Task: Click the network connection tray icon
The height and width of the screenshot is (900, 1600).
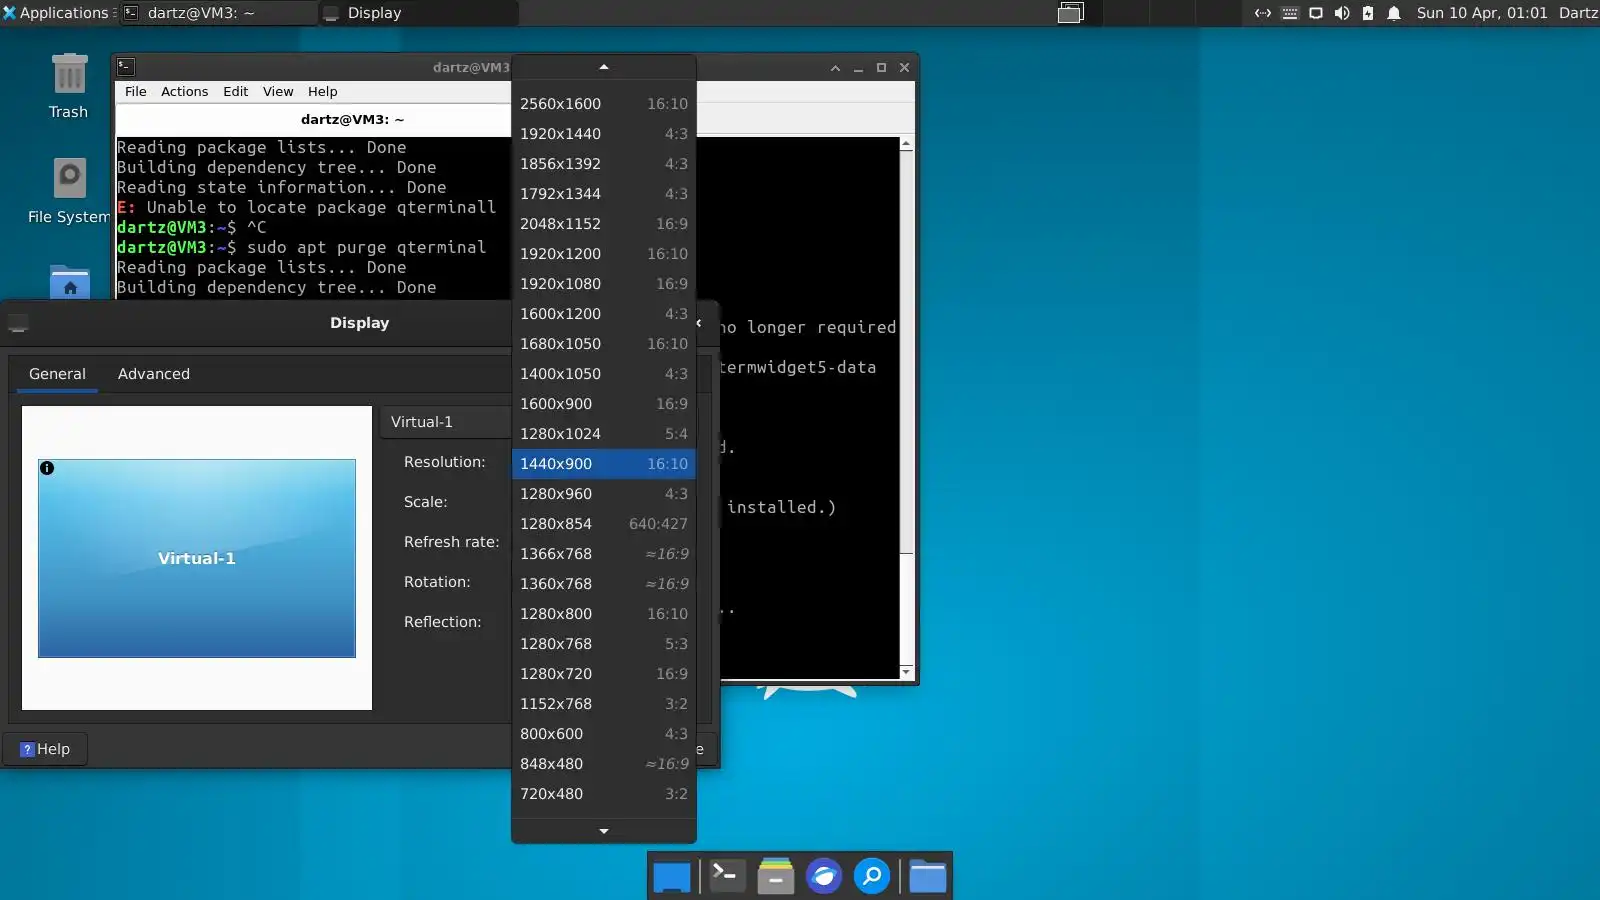Action: [1263, 13]
